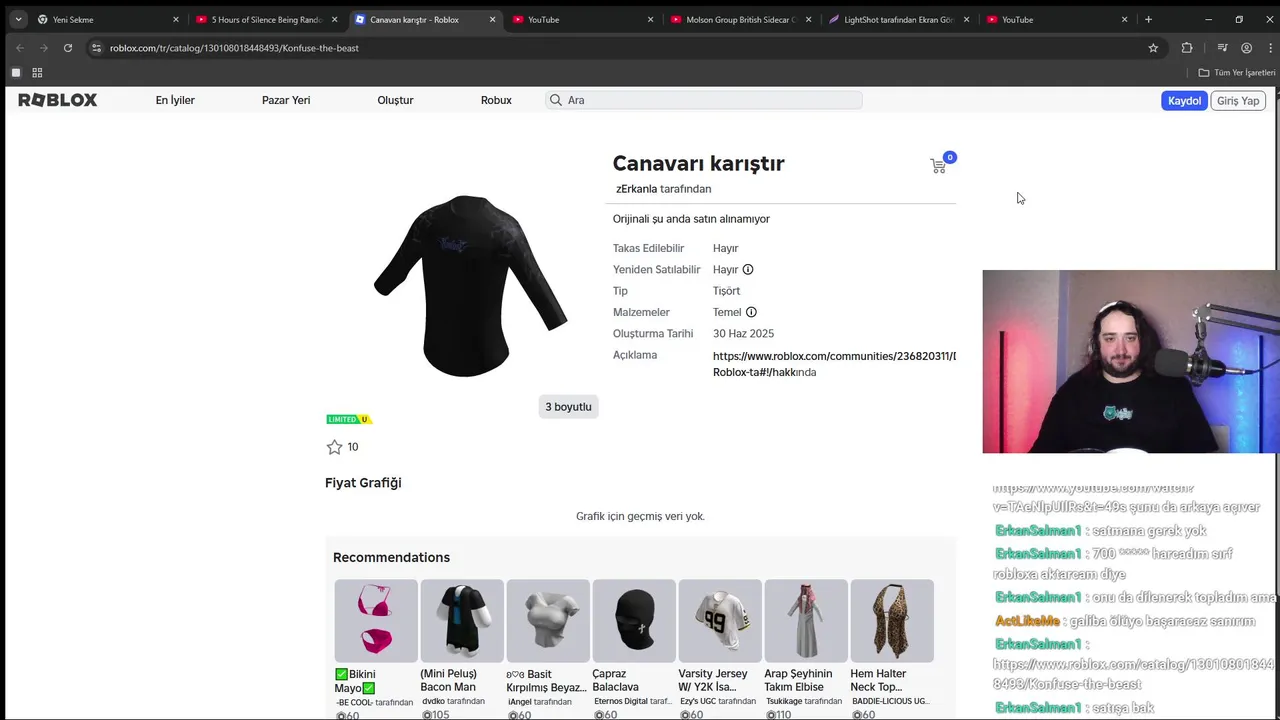
Task: Click the Giriş Yap button
Action: (x=1238, y=101)
